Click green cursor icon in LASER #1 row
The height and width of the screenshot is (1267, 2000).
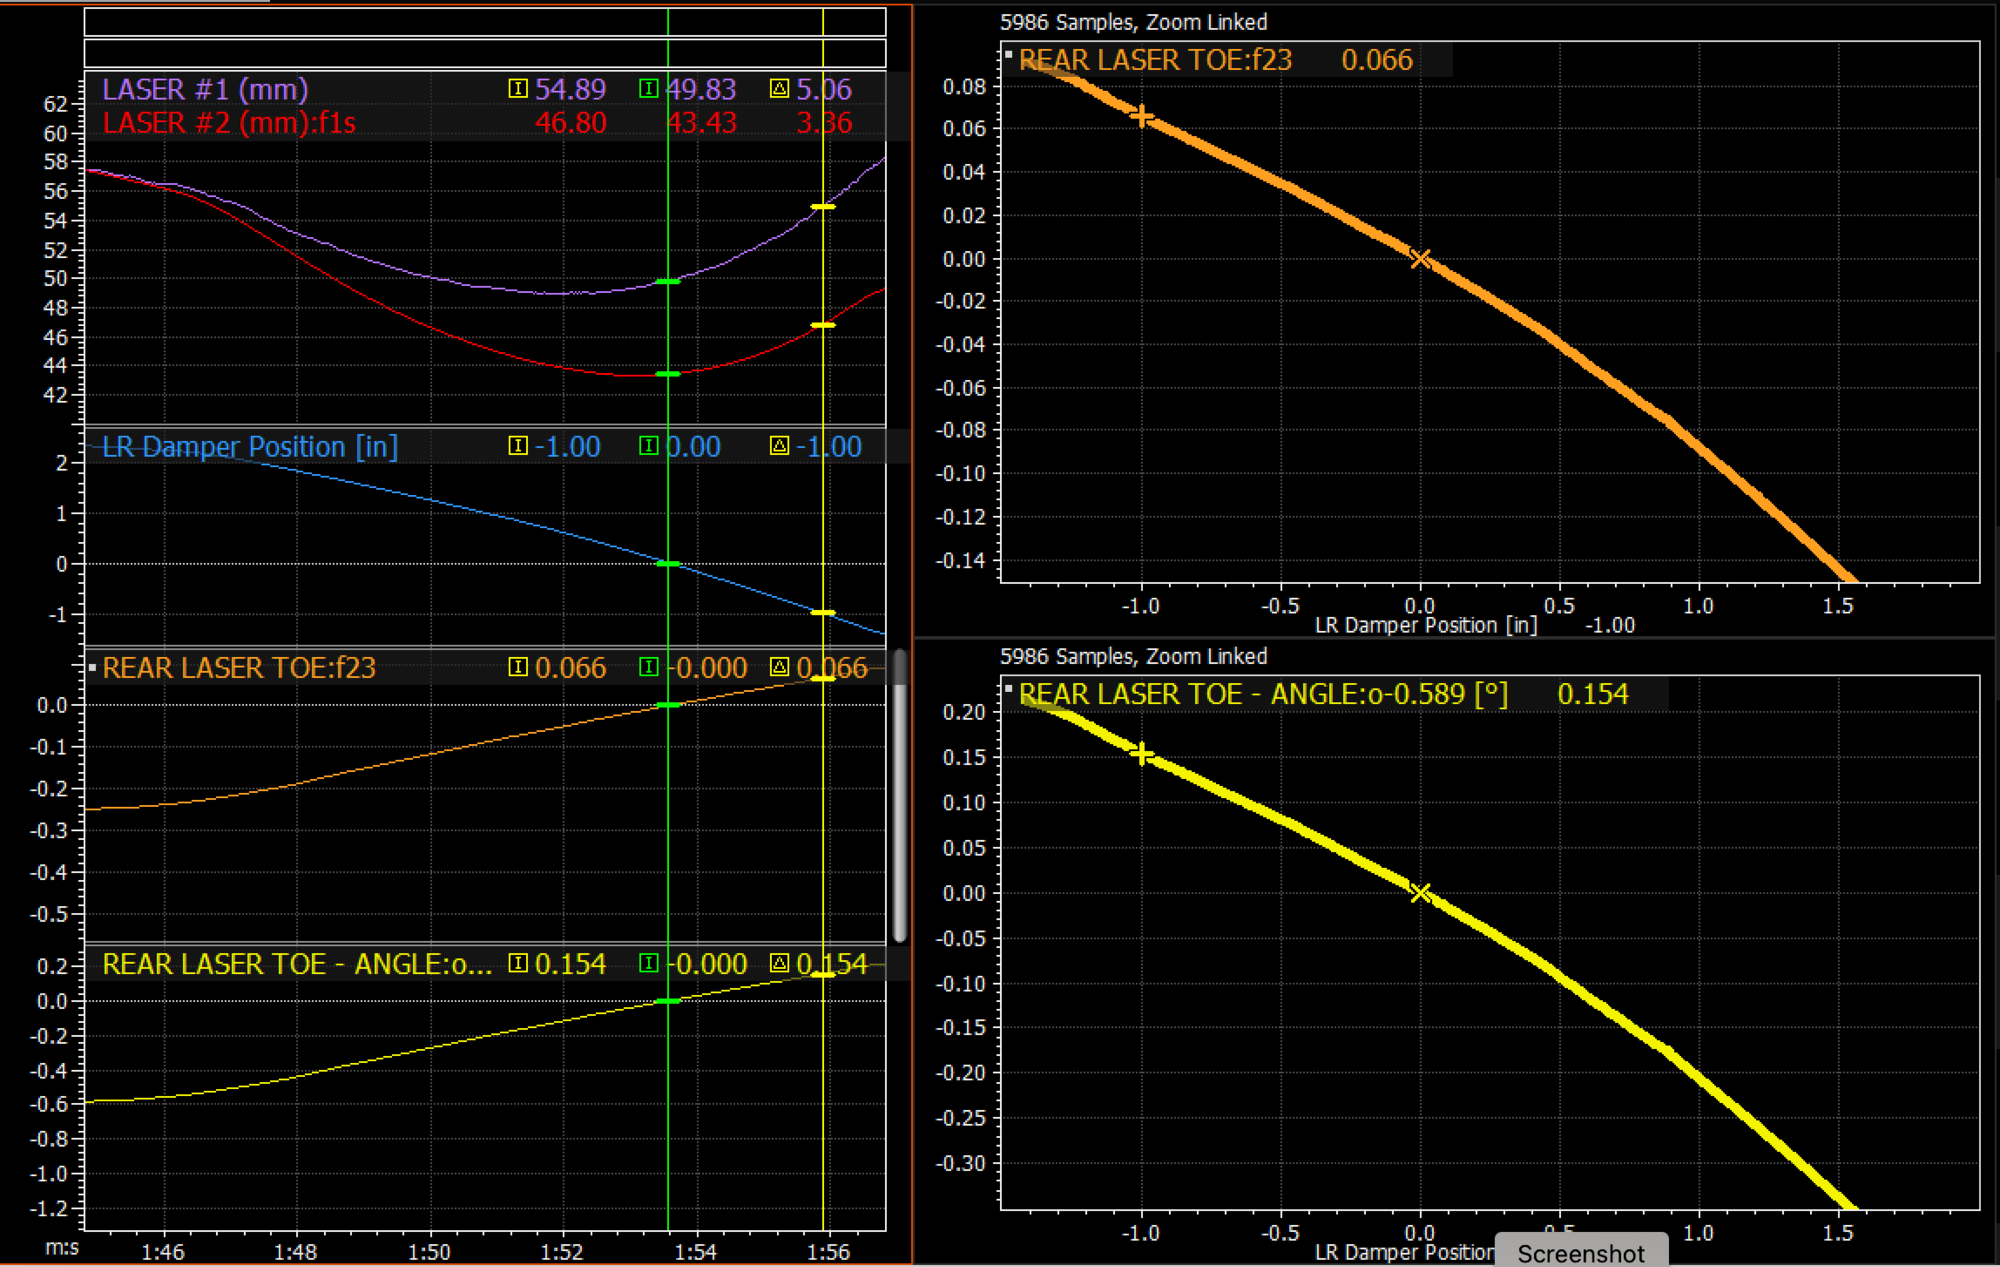coord(649,89)
